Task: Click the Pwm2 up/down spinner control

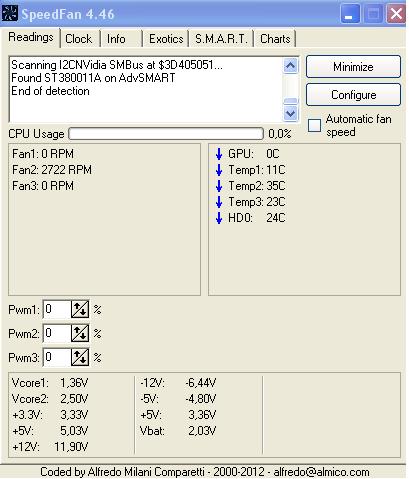Action: [80, 333]
